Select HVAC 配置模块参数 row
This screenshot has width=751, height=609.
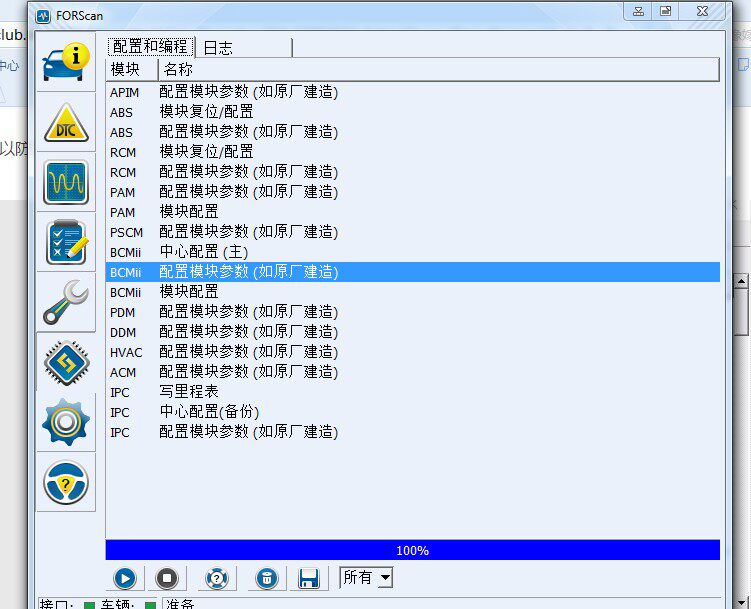click(412, 352)
